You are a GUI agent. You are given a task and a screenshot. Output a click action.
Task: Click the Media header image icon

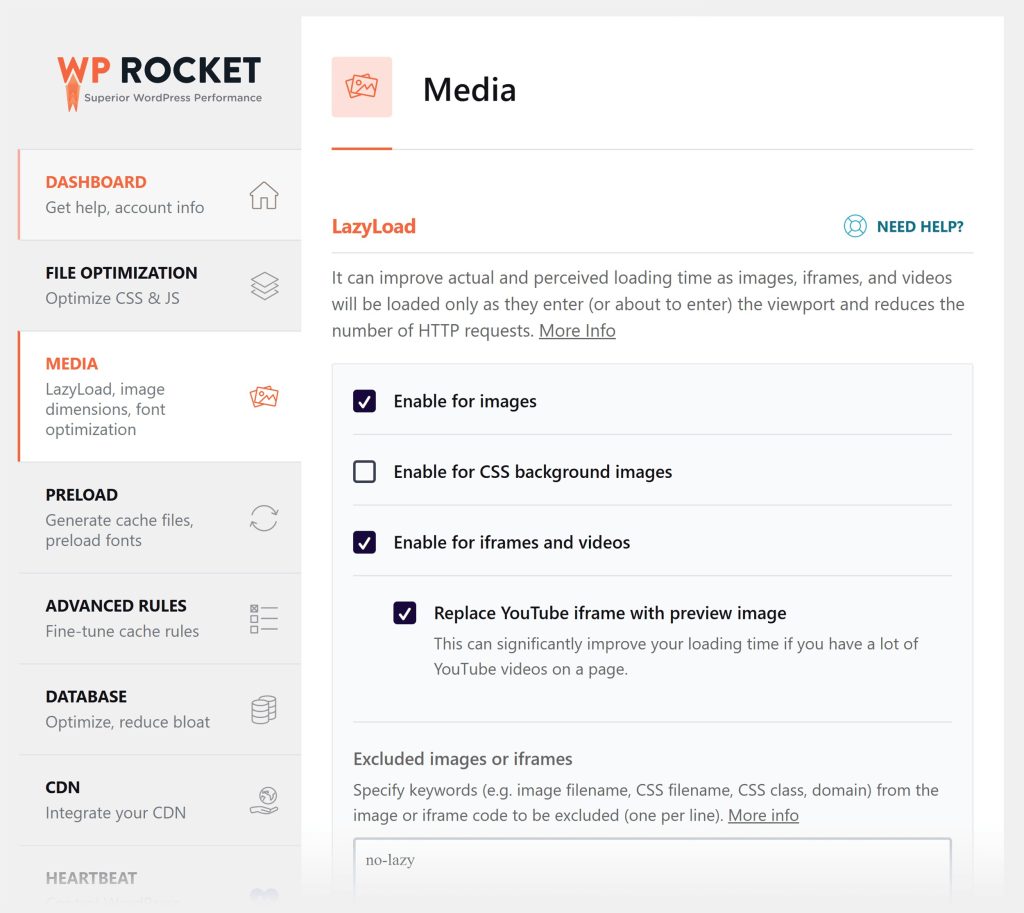click(362, 87)
